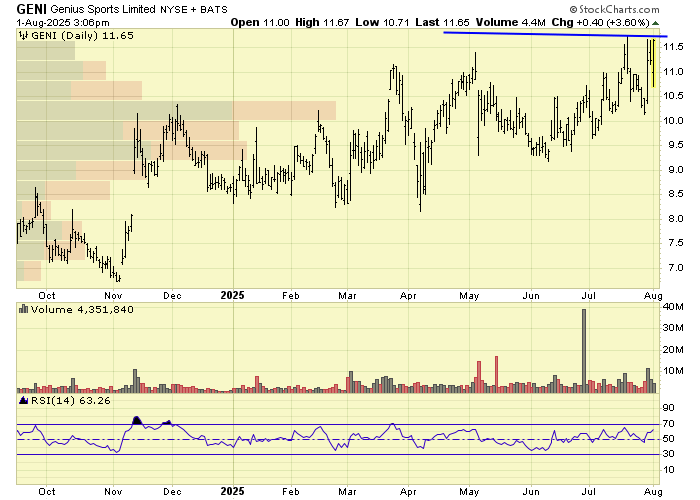
Task: Click the 30 RSI axis label
Action: coord(669,454)
